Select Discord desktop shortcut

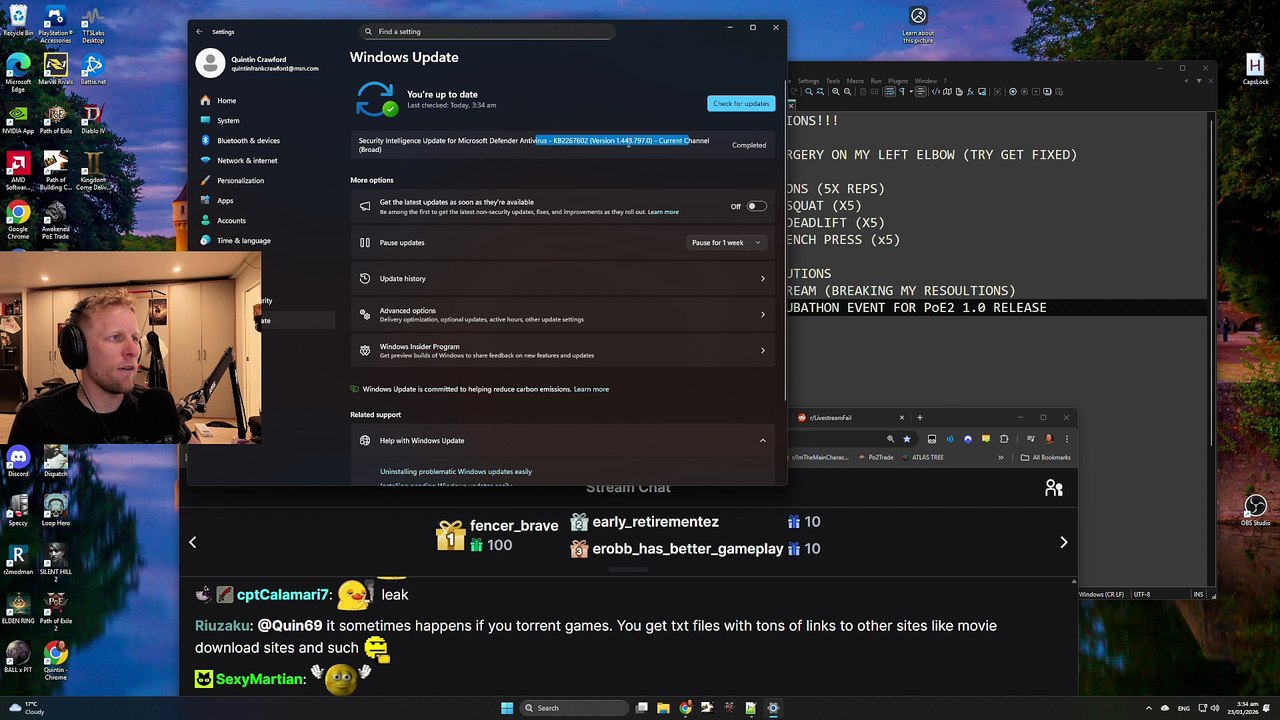point(18,463)
